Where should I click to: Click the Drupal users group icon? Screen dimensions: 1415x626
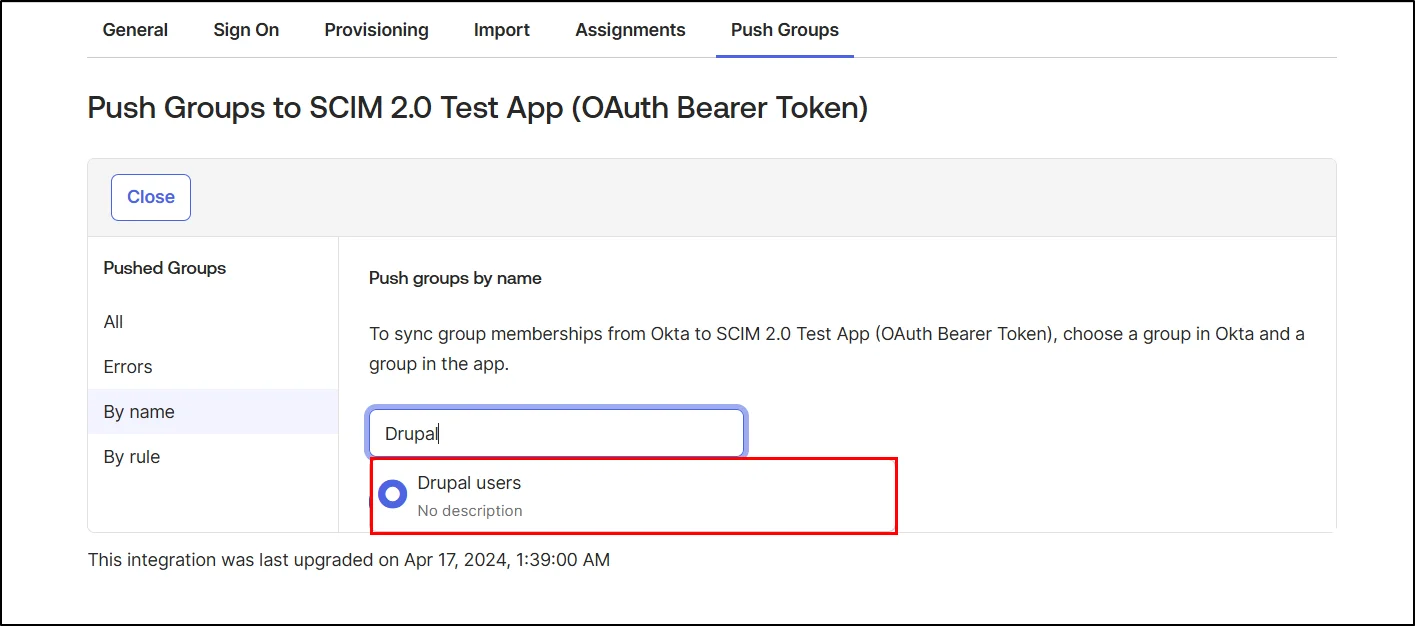[x=393, y=494]
